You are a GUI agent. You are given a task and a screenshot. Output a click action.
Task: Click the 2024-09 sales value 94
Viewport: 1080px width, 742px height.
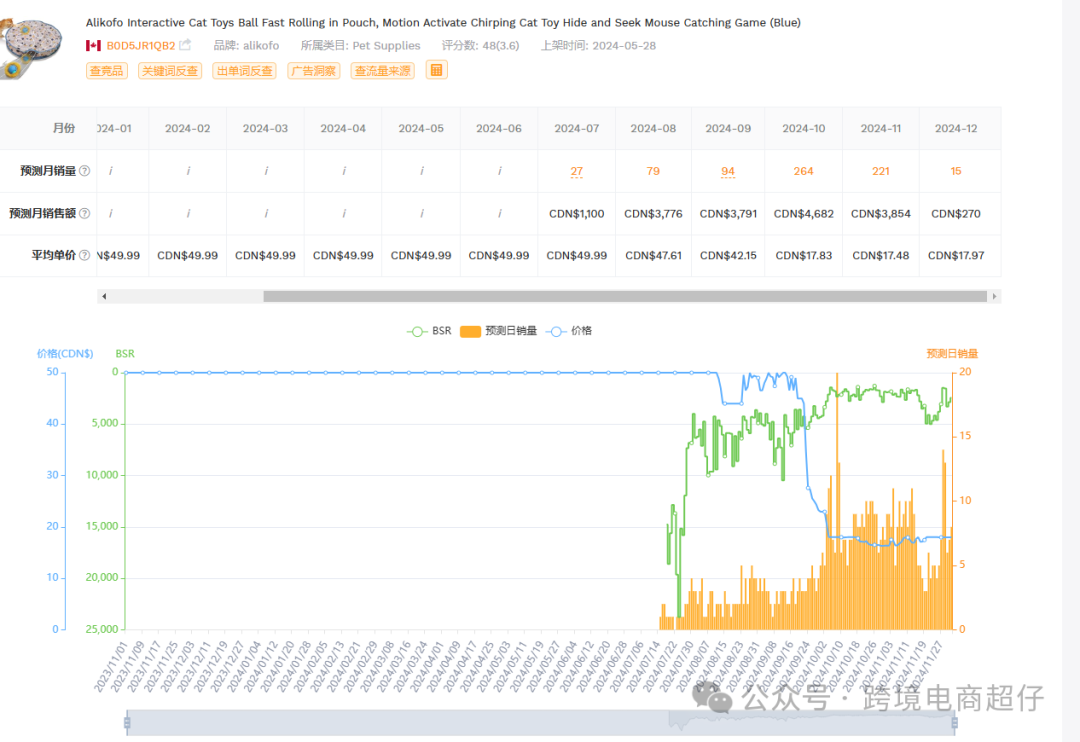tap(728, 171)
